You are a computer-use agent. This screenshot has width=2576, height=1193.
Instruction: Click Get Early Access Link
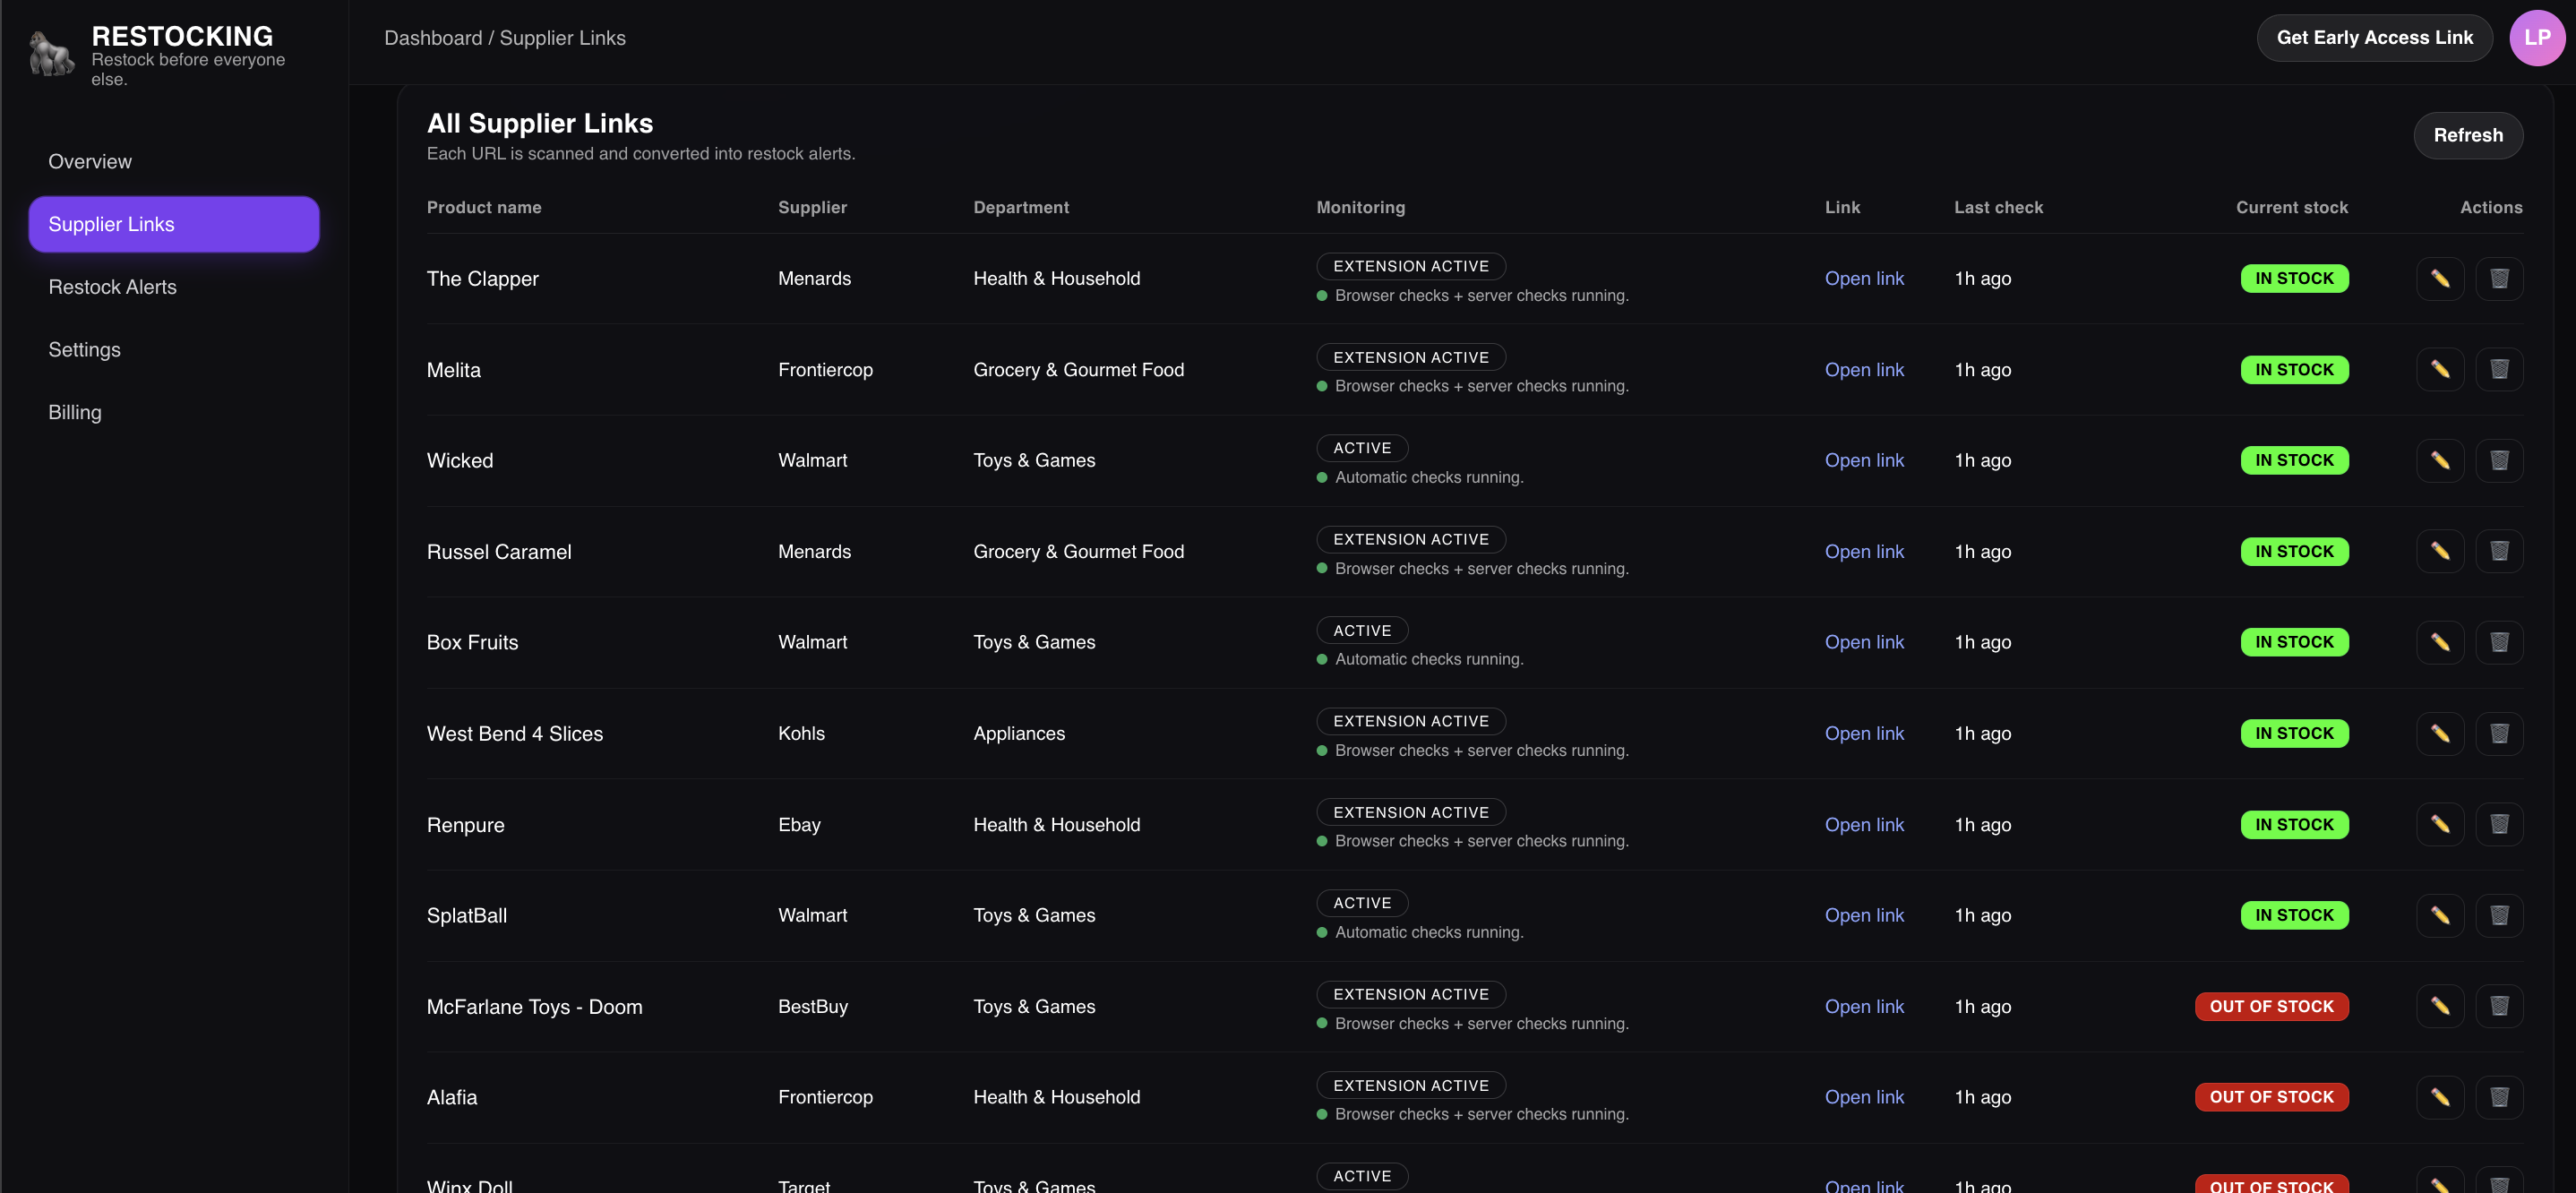click(x=2374, y=37)
